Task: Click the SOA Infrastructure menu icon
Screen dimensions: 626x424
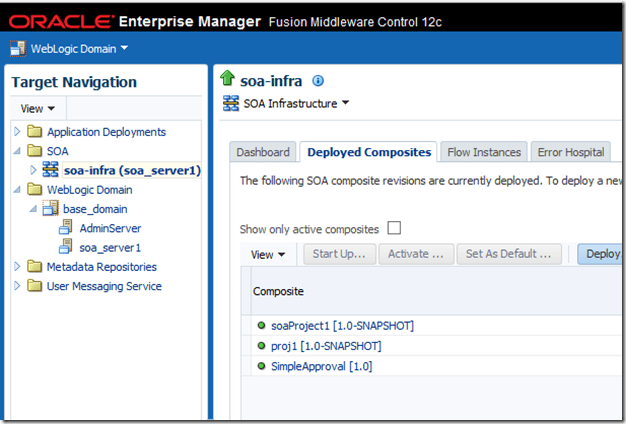Action: (231, 103)
